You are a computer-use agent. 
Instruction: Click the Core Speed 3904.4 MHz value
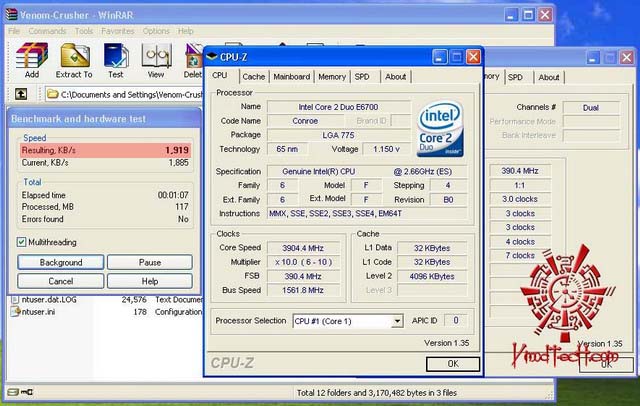[x=303, y=248]
